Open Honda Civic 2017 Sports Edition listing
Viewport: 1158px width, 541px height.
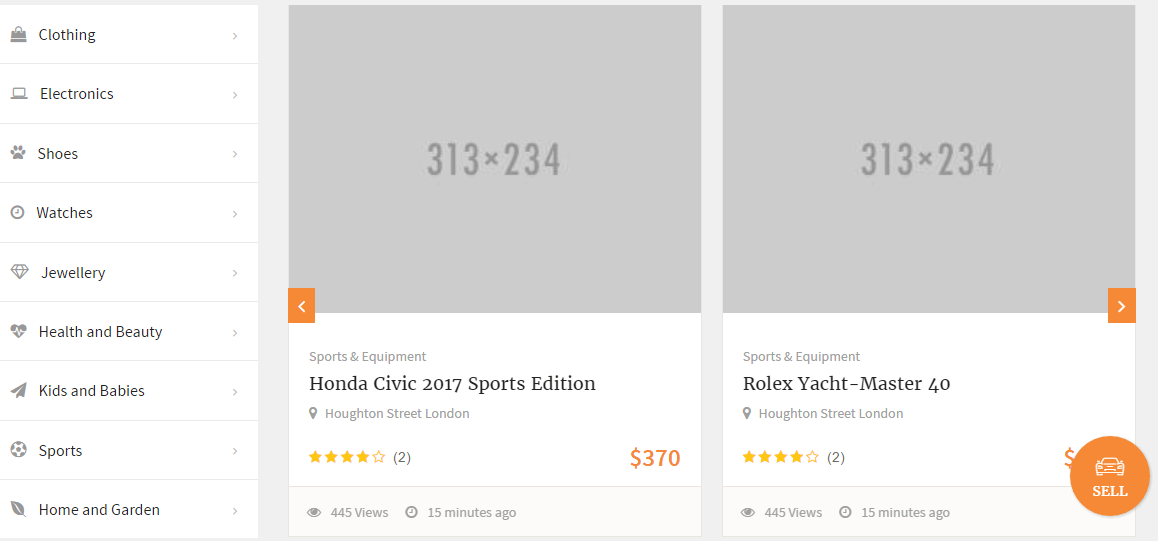452,384
